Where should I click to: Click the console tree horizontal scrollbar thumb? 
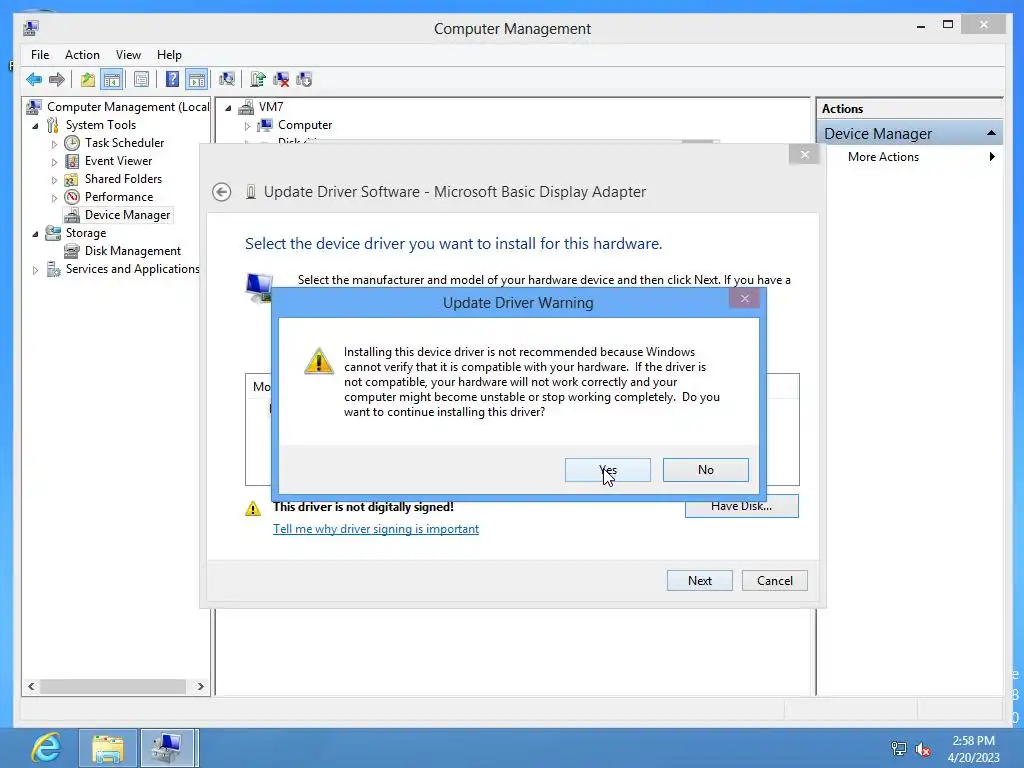pyautogui.click(x=112, y=686)
